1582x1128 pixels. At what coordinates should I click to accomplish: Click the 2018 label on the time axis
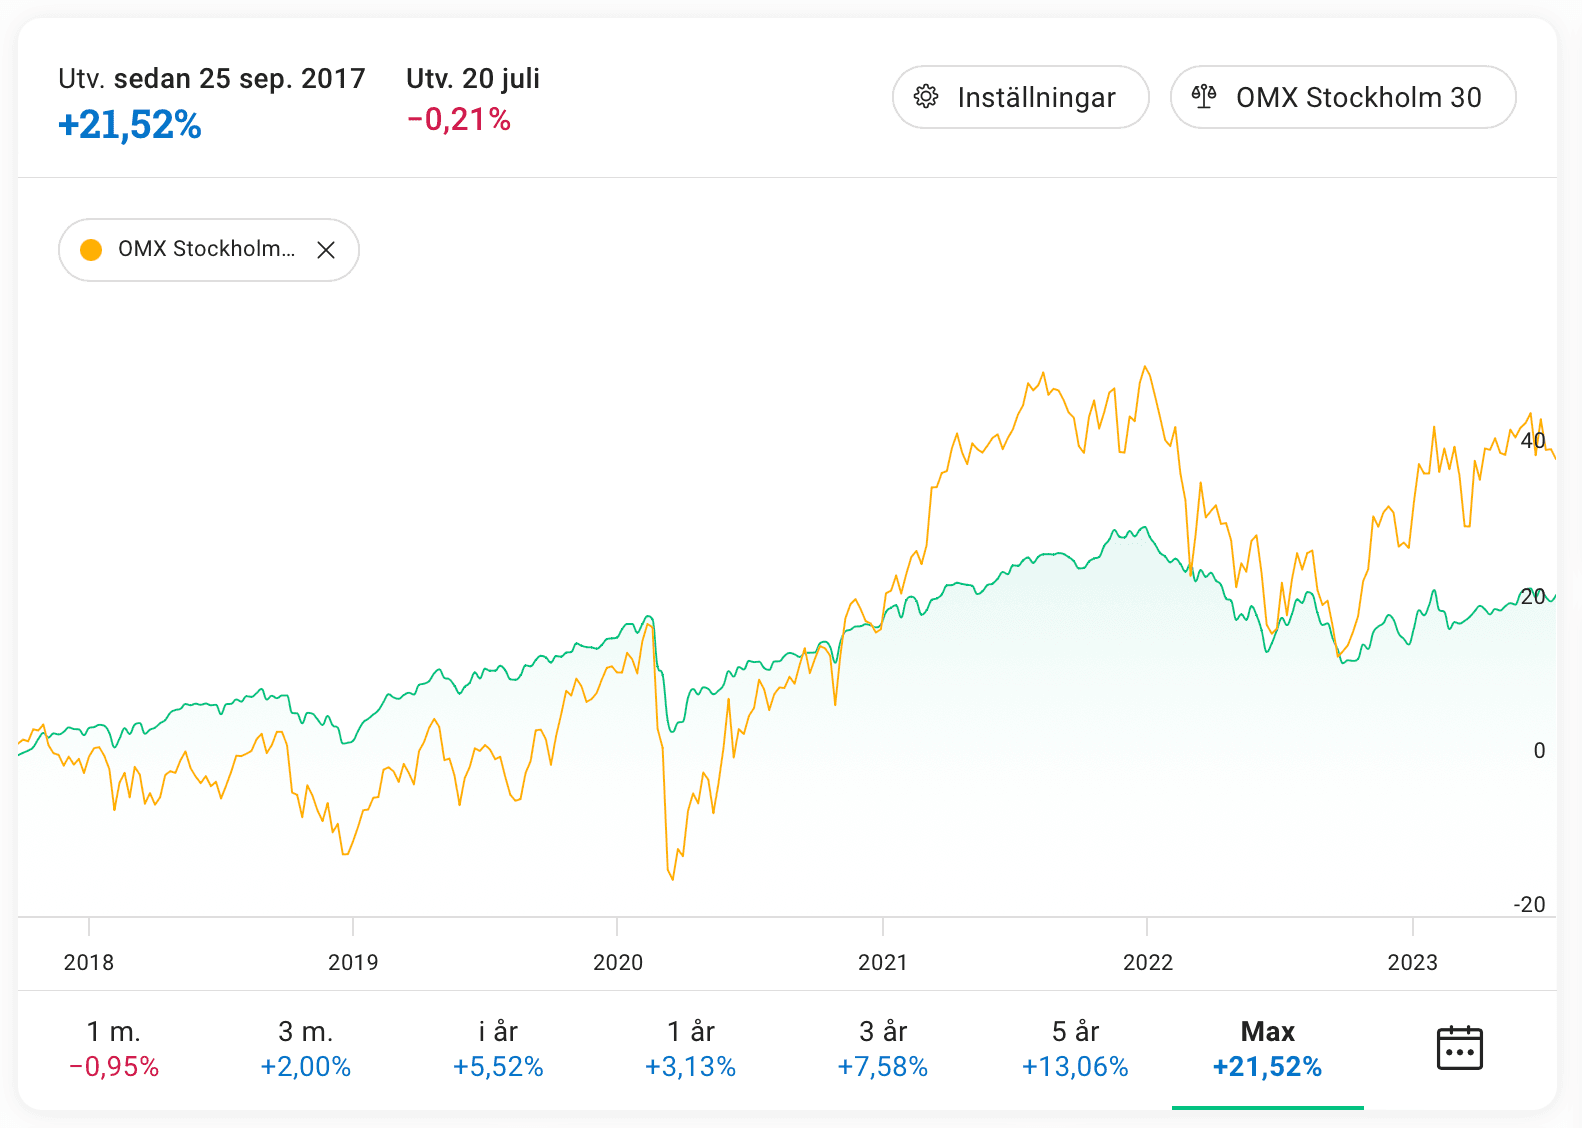point(89,962)
